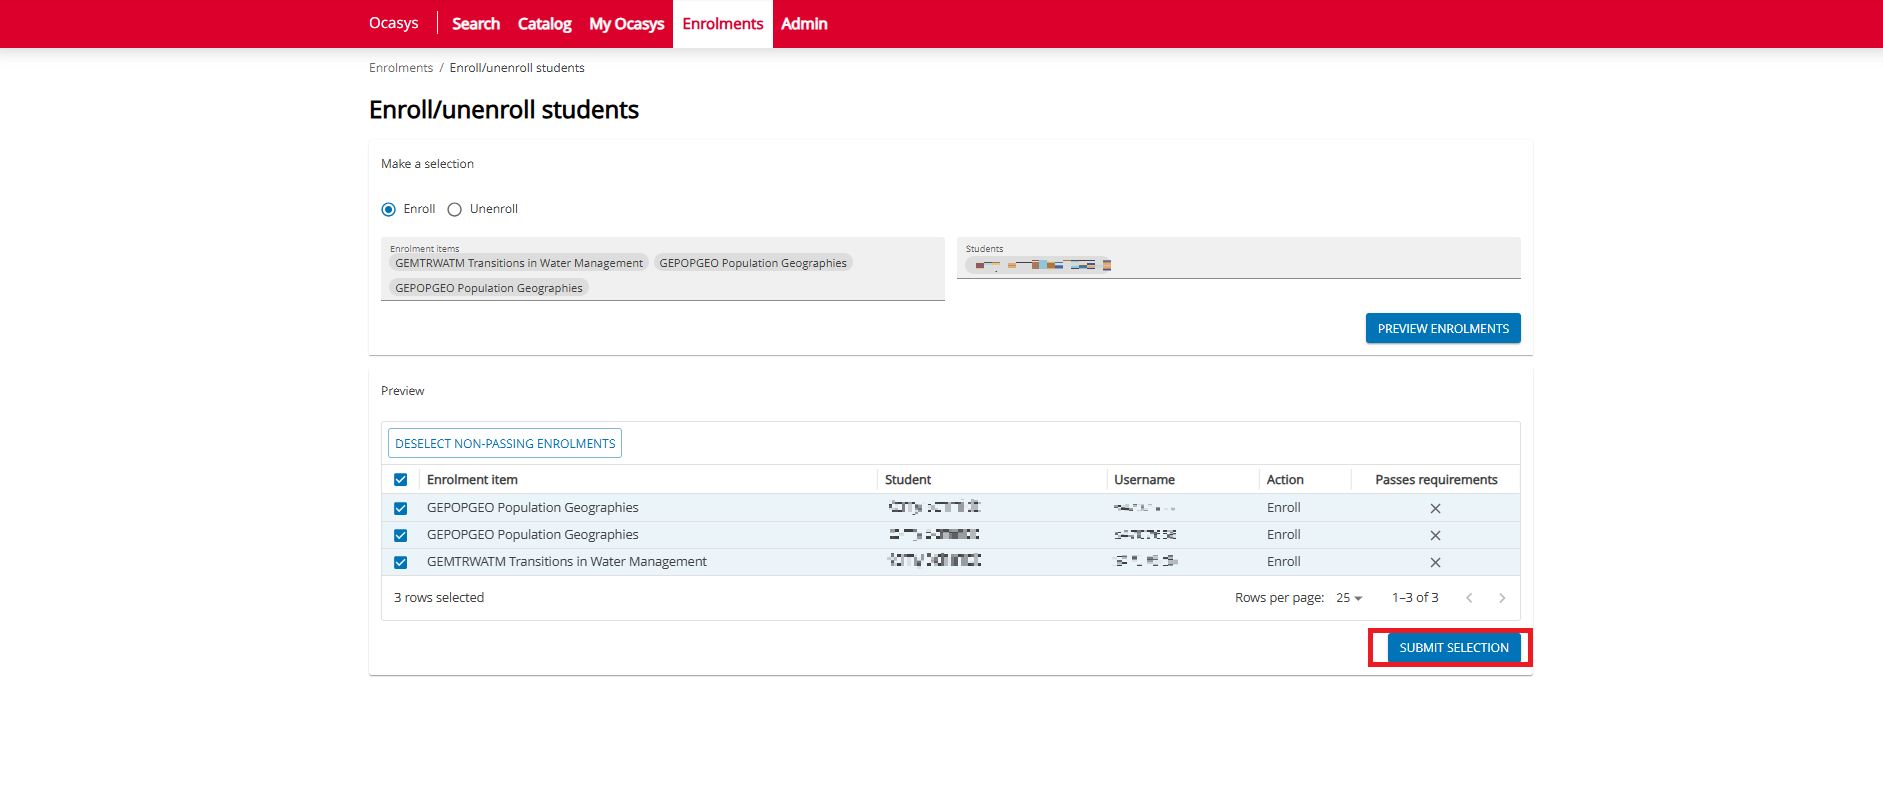Open the Catalog tab
The width and height of the screenshot is (1883, 811).
point(545,24)
